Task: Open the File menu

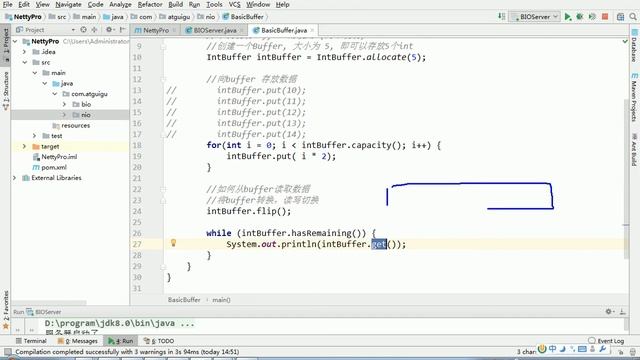Action: [7, 4]
